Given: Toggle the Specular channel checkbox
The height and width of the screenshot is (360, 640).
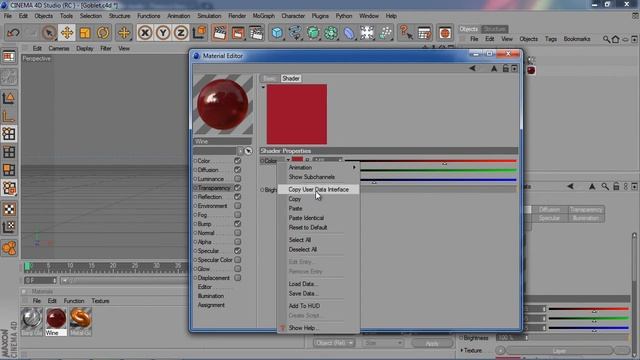Looking at the screenshot, I should (238, 251).
